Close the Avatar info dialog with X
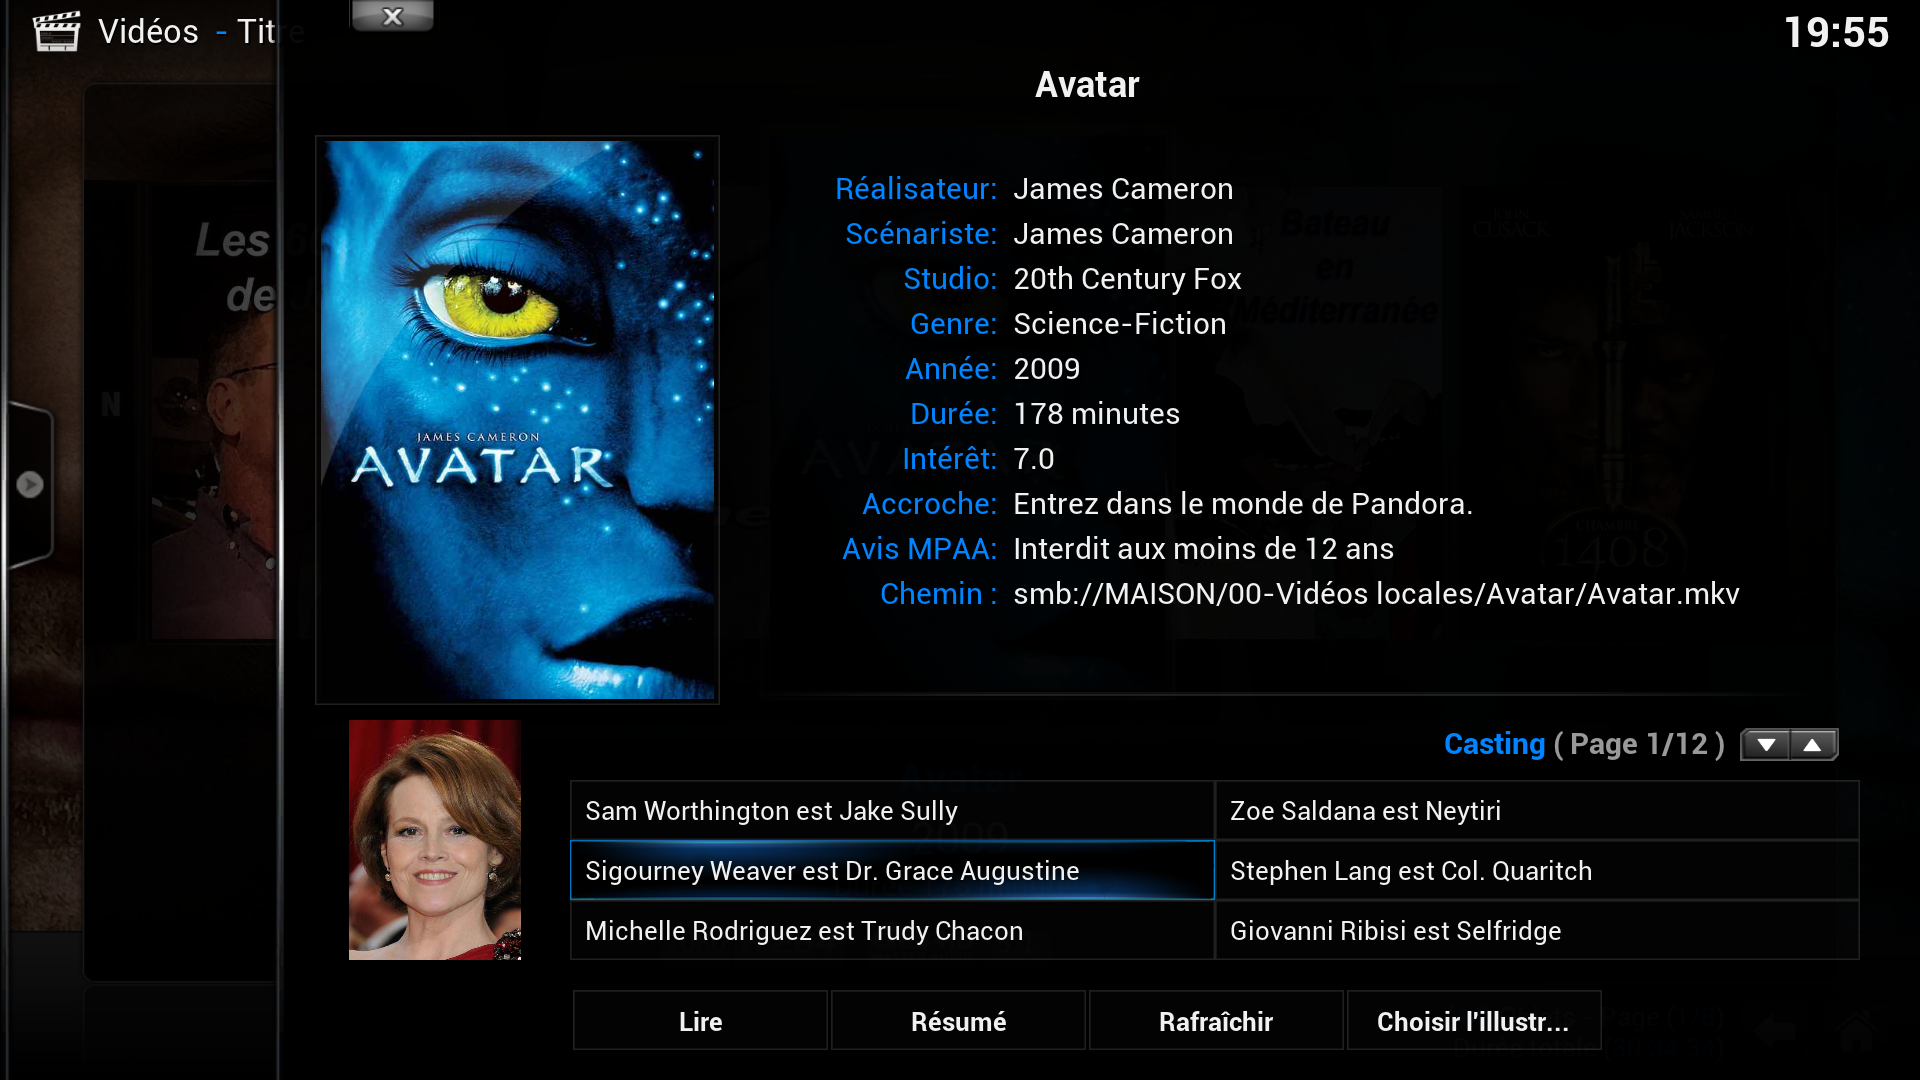1920x1080 pixels. tap(392, 16)
